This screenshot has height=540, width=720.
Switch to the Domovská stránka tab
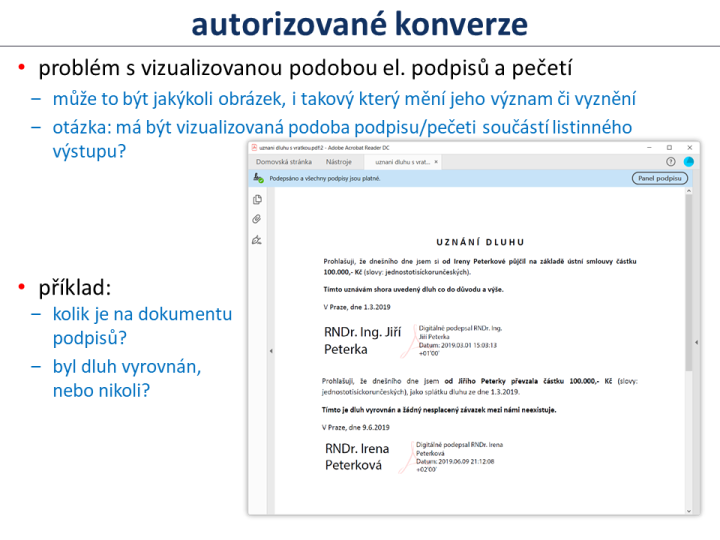point(284,162)
